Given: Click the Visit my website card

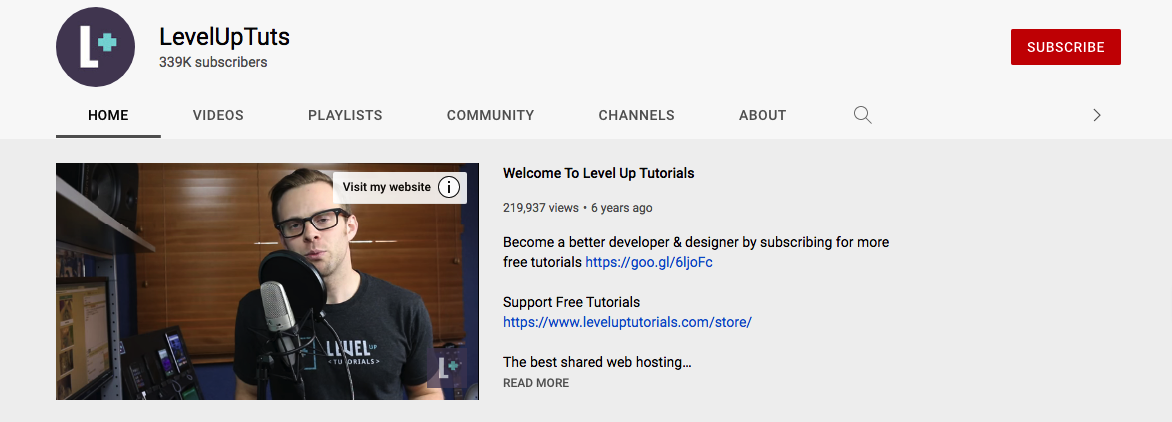Looking at the screenshot, I should [x=400, y=187].
